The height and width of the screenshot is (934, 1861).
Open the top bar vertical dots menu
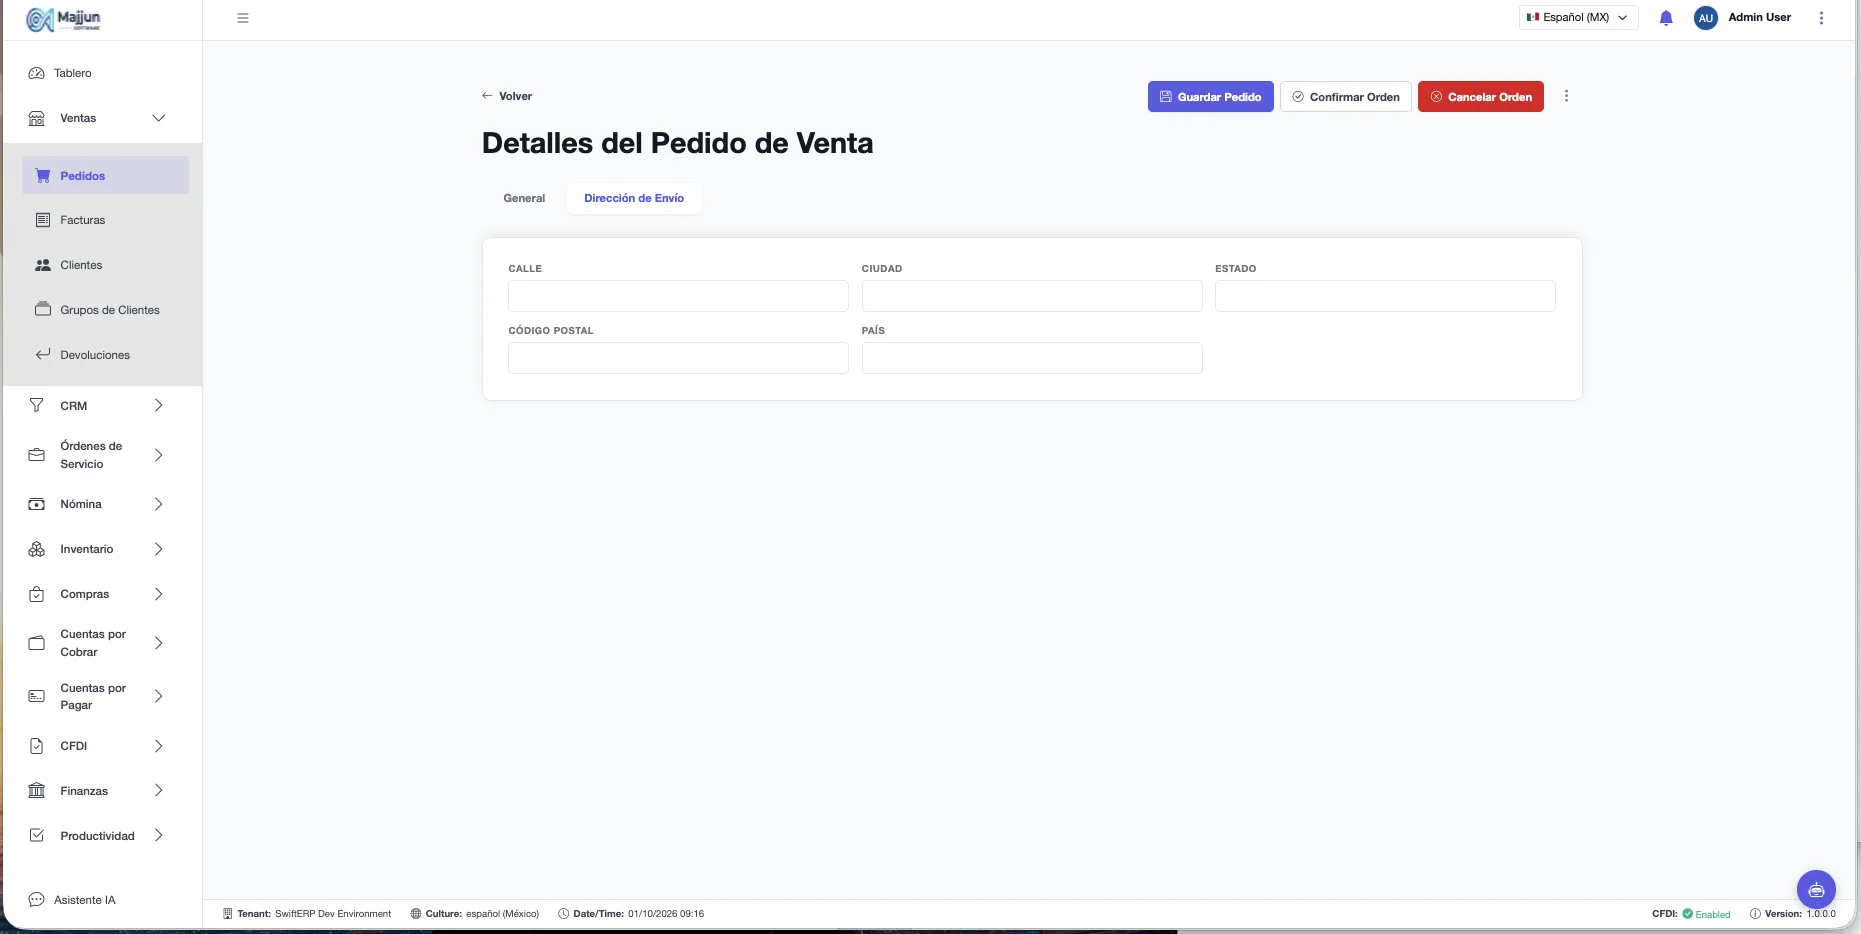(x=1821, y=18)
